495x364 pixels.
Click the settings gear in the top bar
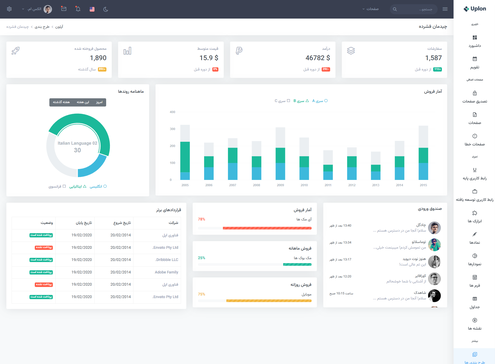[x=9, y=9]
